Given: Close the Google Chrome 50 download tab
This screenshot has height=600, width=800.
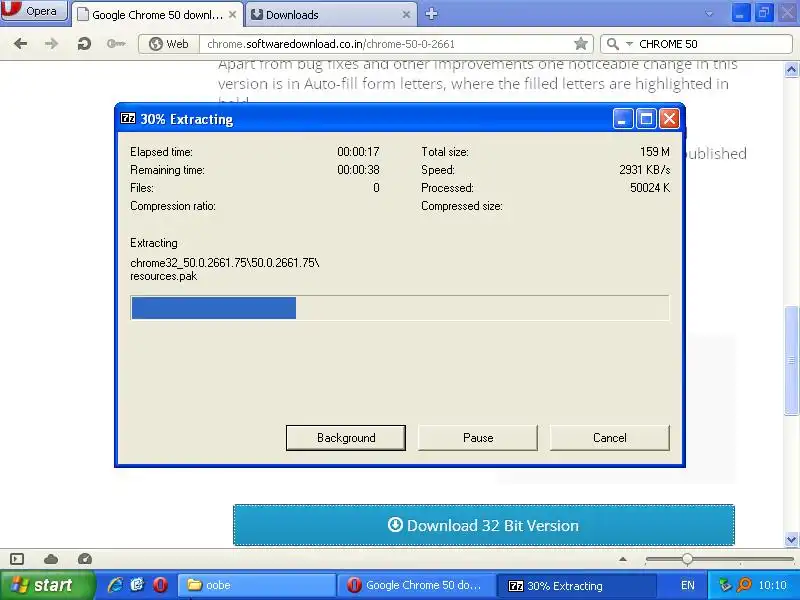Looking at the screenshot, I should pos(232,15).
